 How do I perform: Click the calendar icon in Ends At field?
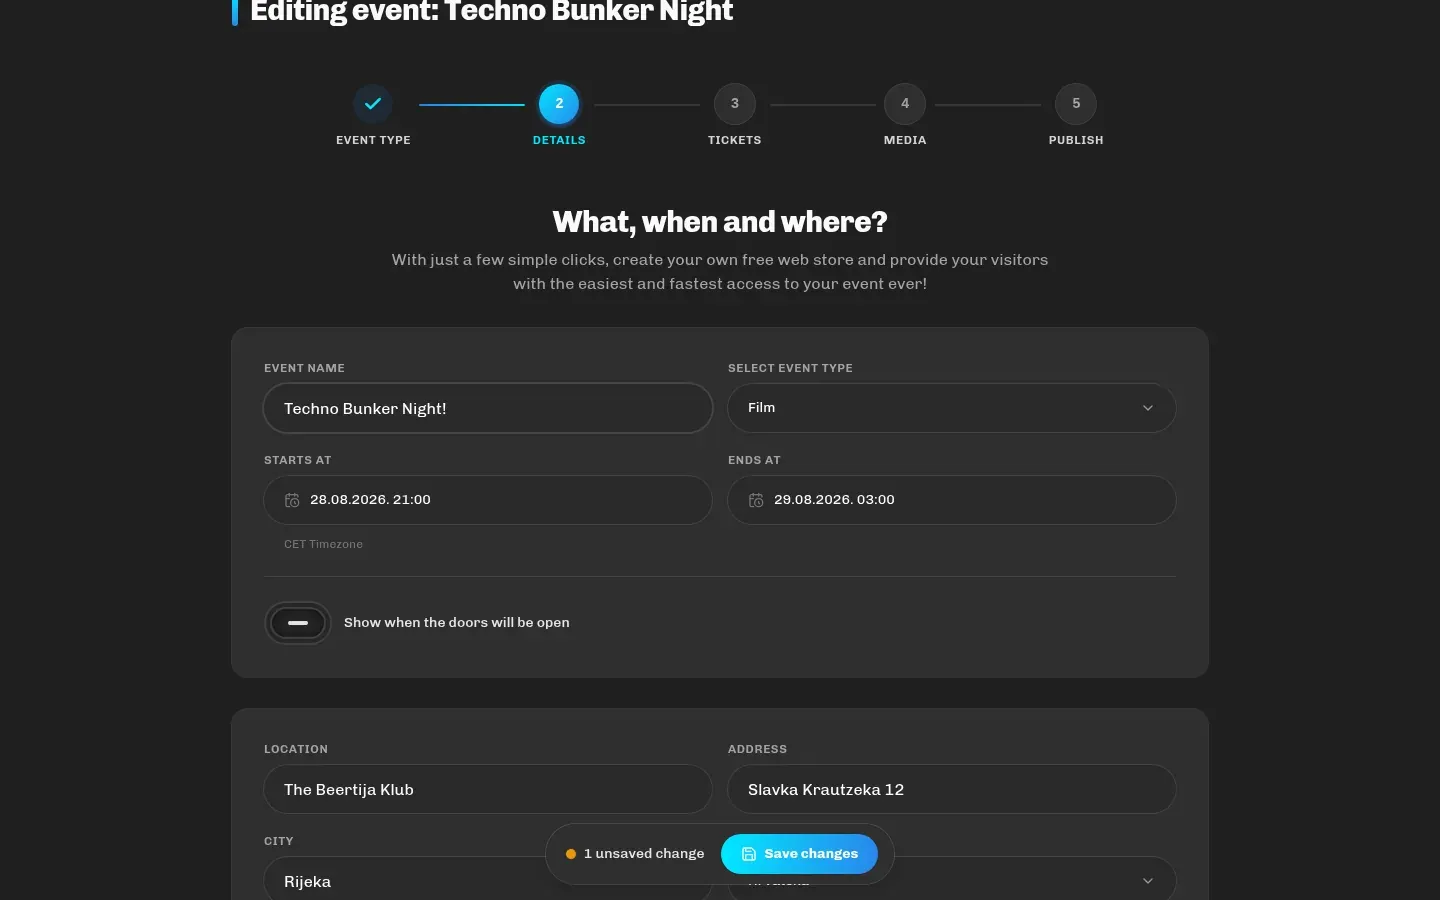756,500
